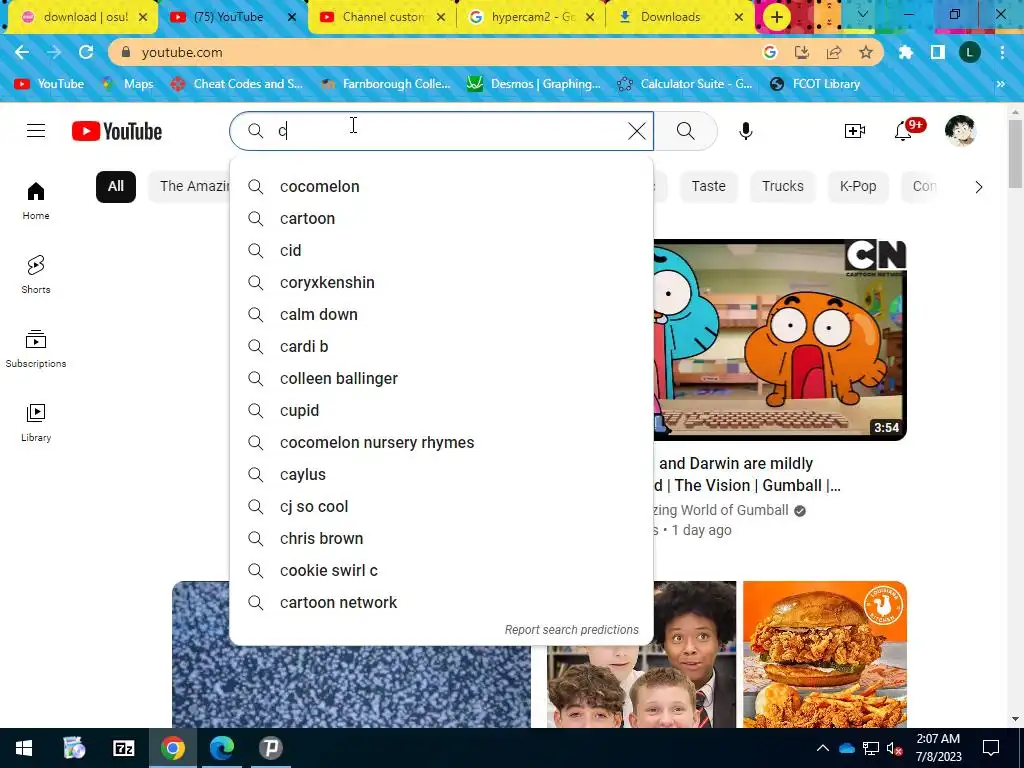Choose the coryxkenshin suggestion
The width and height of the screenshot is (1024, 768).
441,283
